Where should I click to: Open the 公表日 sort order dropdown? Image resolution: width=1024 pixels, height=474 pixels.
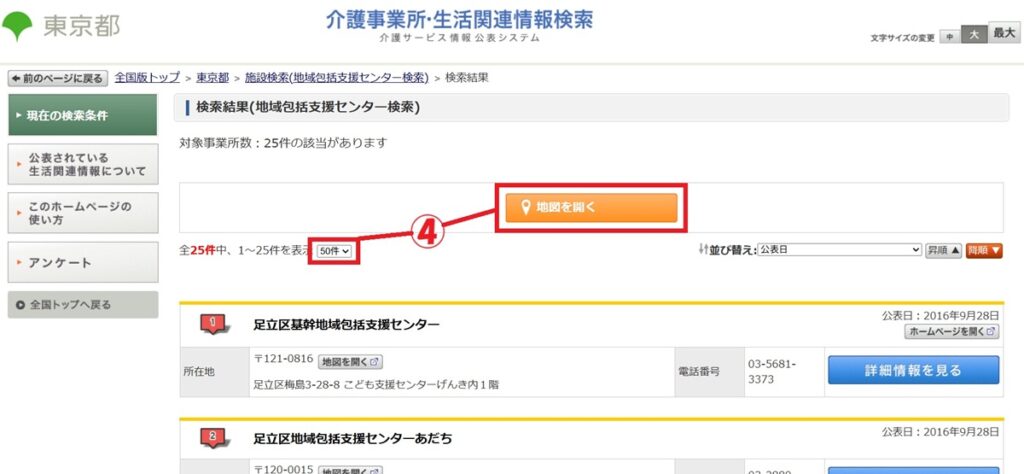pyautogui.click(x=839, y=250)
